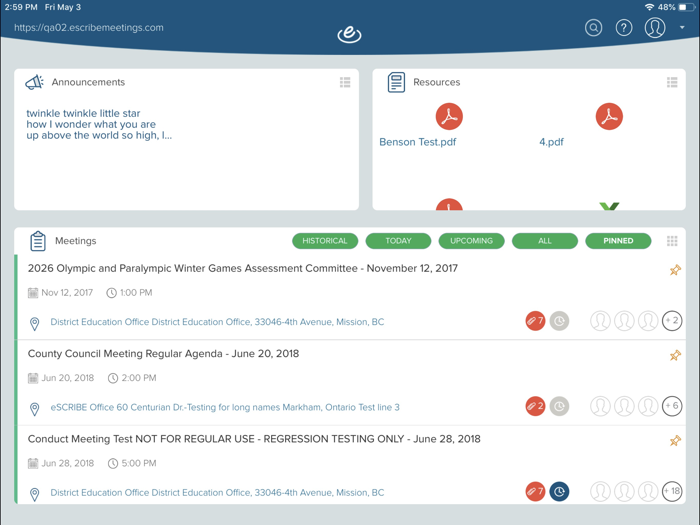
Task: Click the qa02.escribemeetings.com URL text
Action: (88, 28)
